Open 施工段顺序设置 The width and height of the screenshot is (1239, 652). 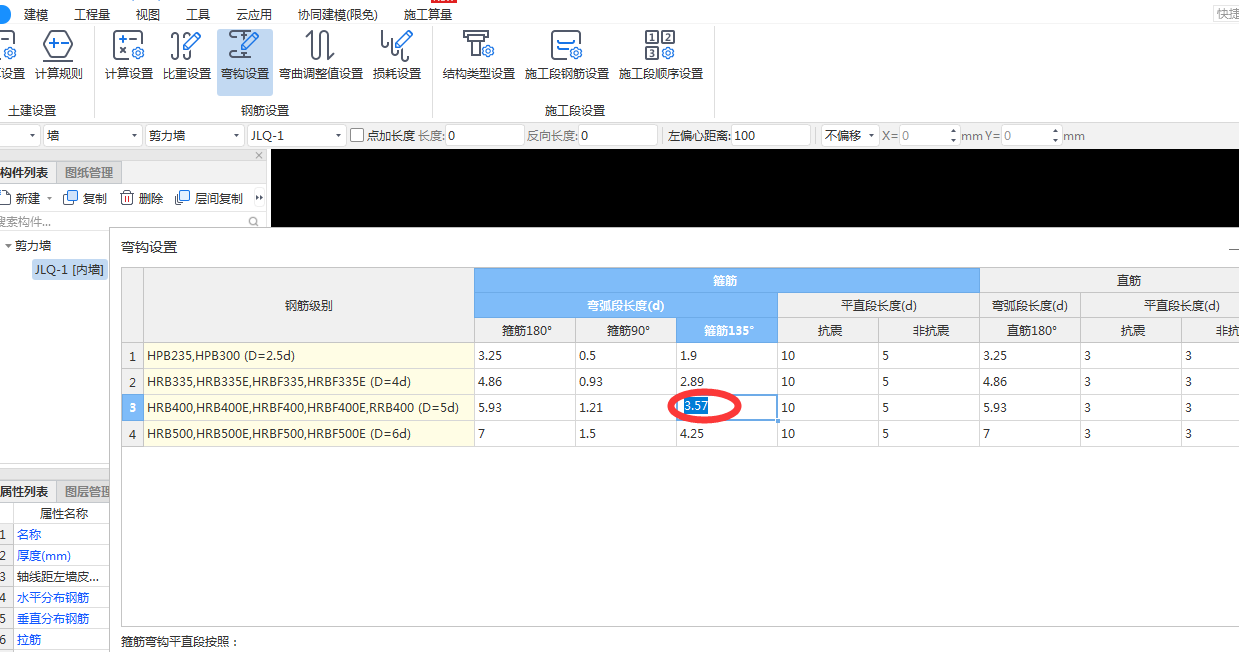click(660, 56)
